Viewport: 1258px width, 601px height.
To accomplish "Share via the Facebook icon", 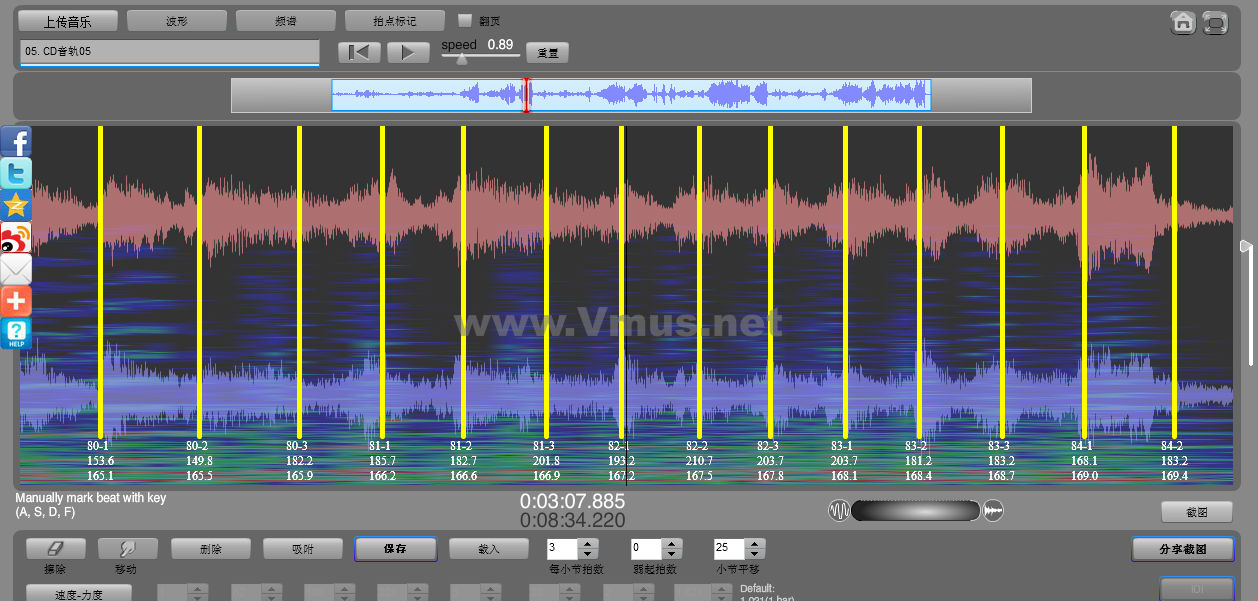I will (x=16, y=141).
